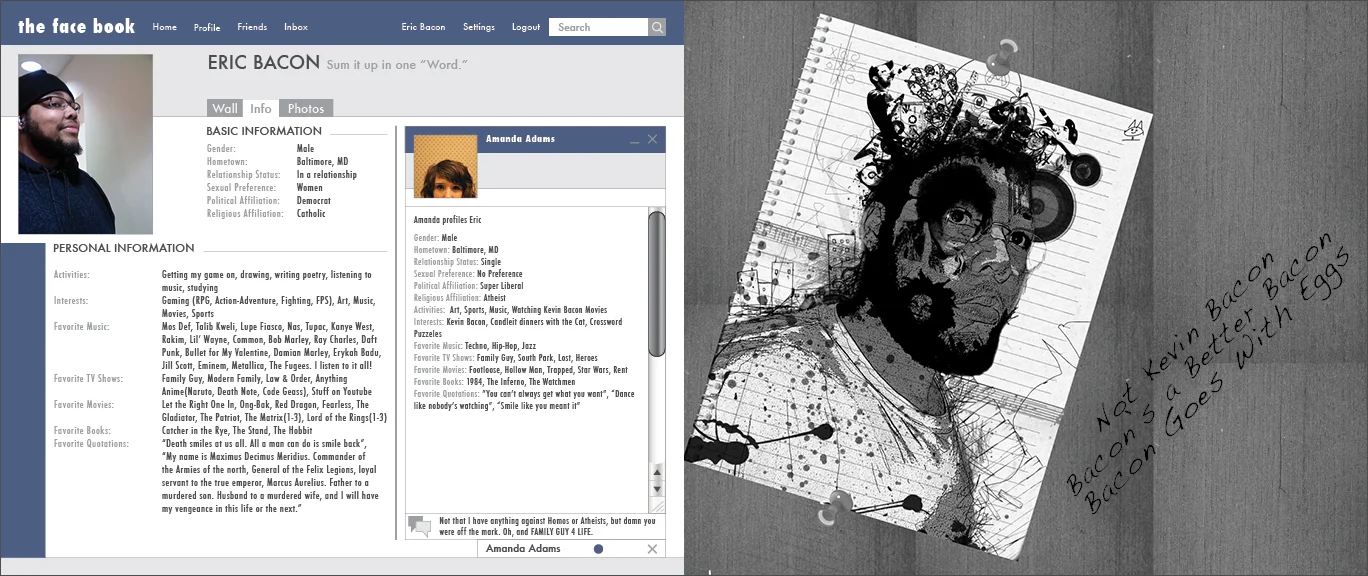Click 'Atheist' in the chat window
The image size is (1368, 576).
495,298
